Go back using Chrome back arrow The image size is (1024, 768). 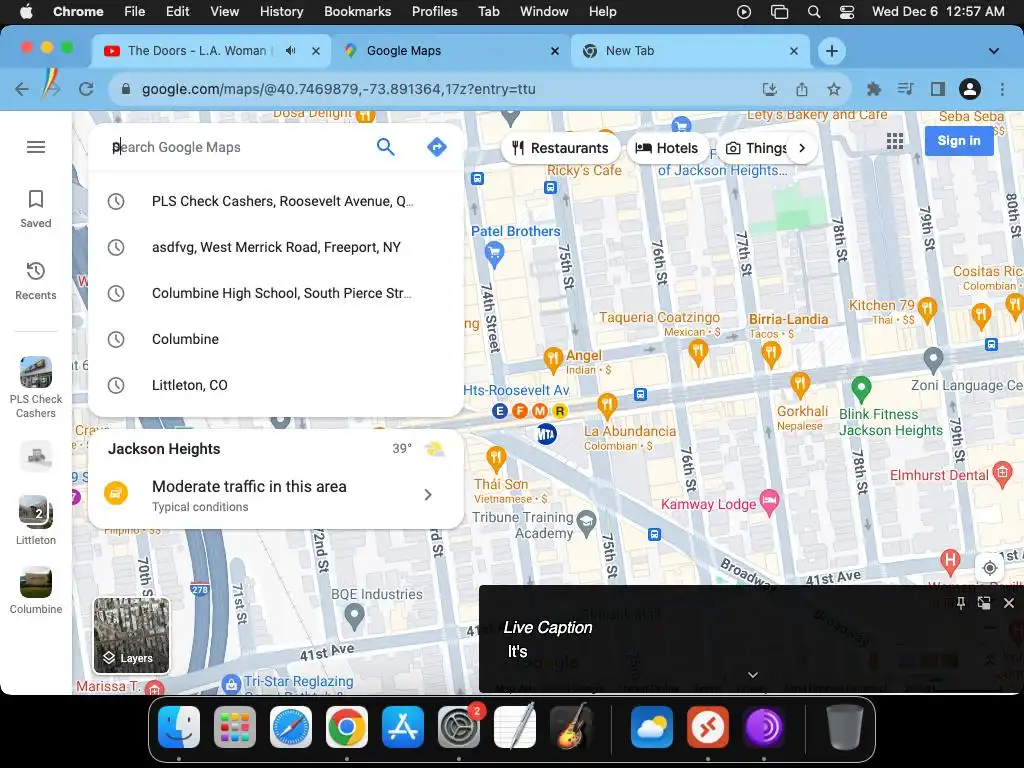(x=22, y=89)
